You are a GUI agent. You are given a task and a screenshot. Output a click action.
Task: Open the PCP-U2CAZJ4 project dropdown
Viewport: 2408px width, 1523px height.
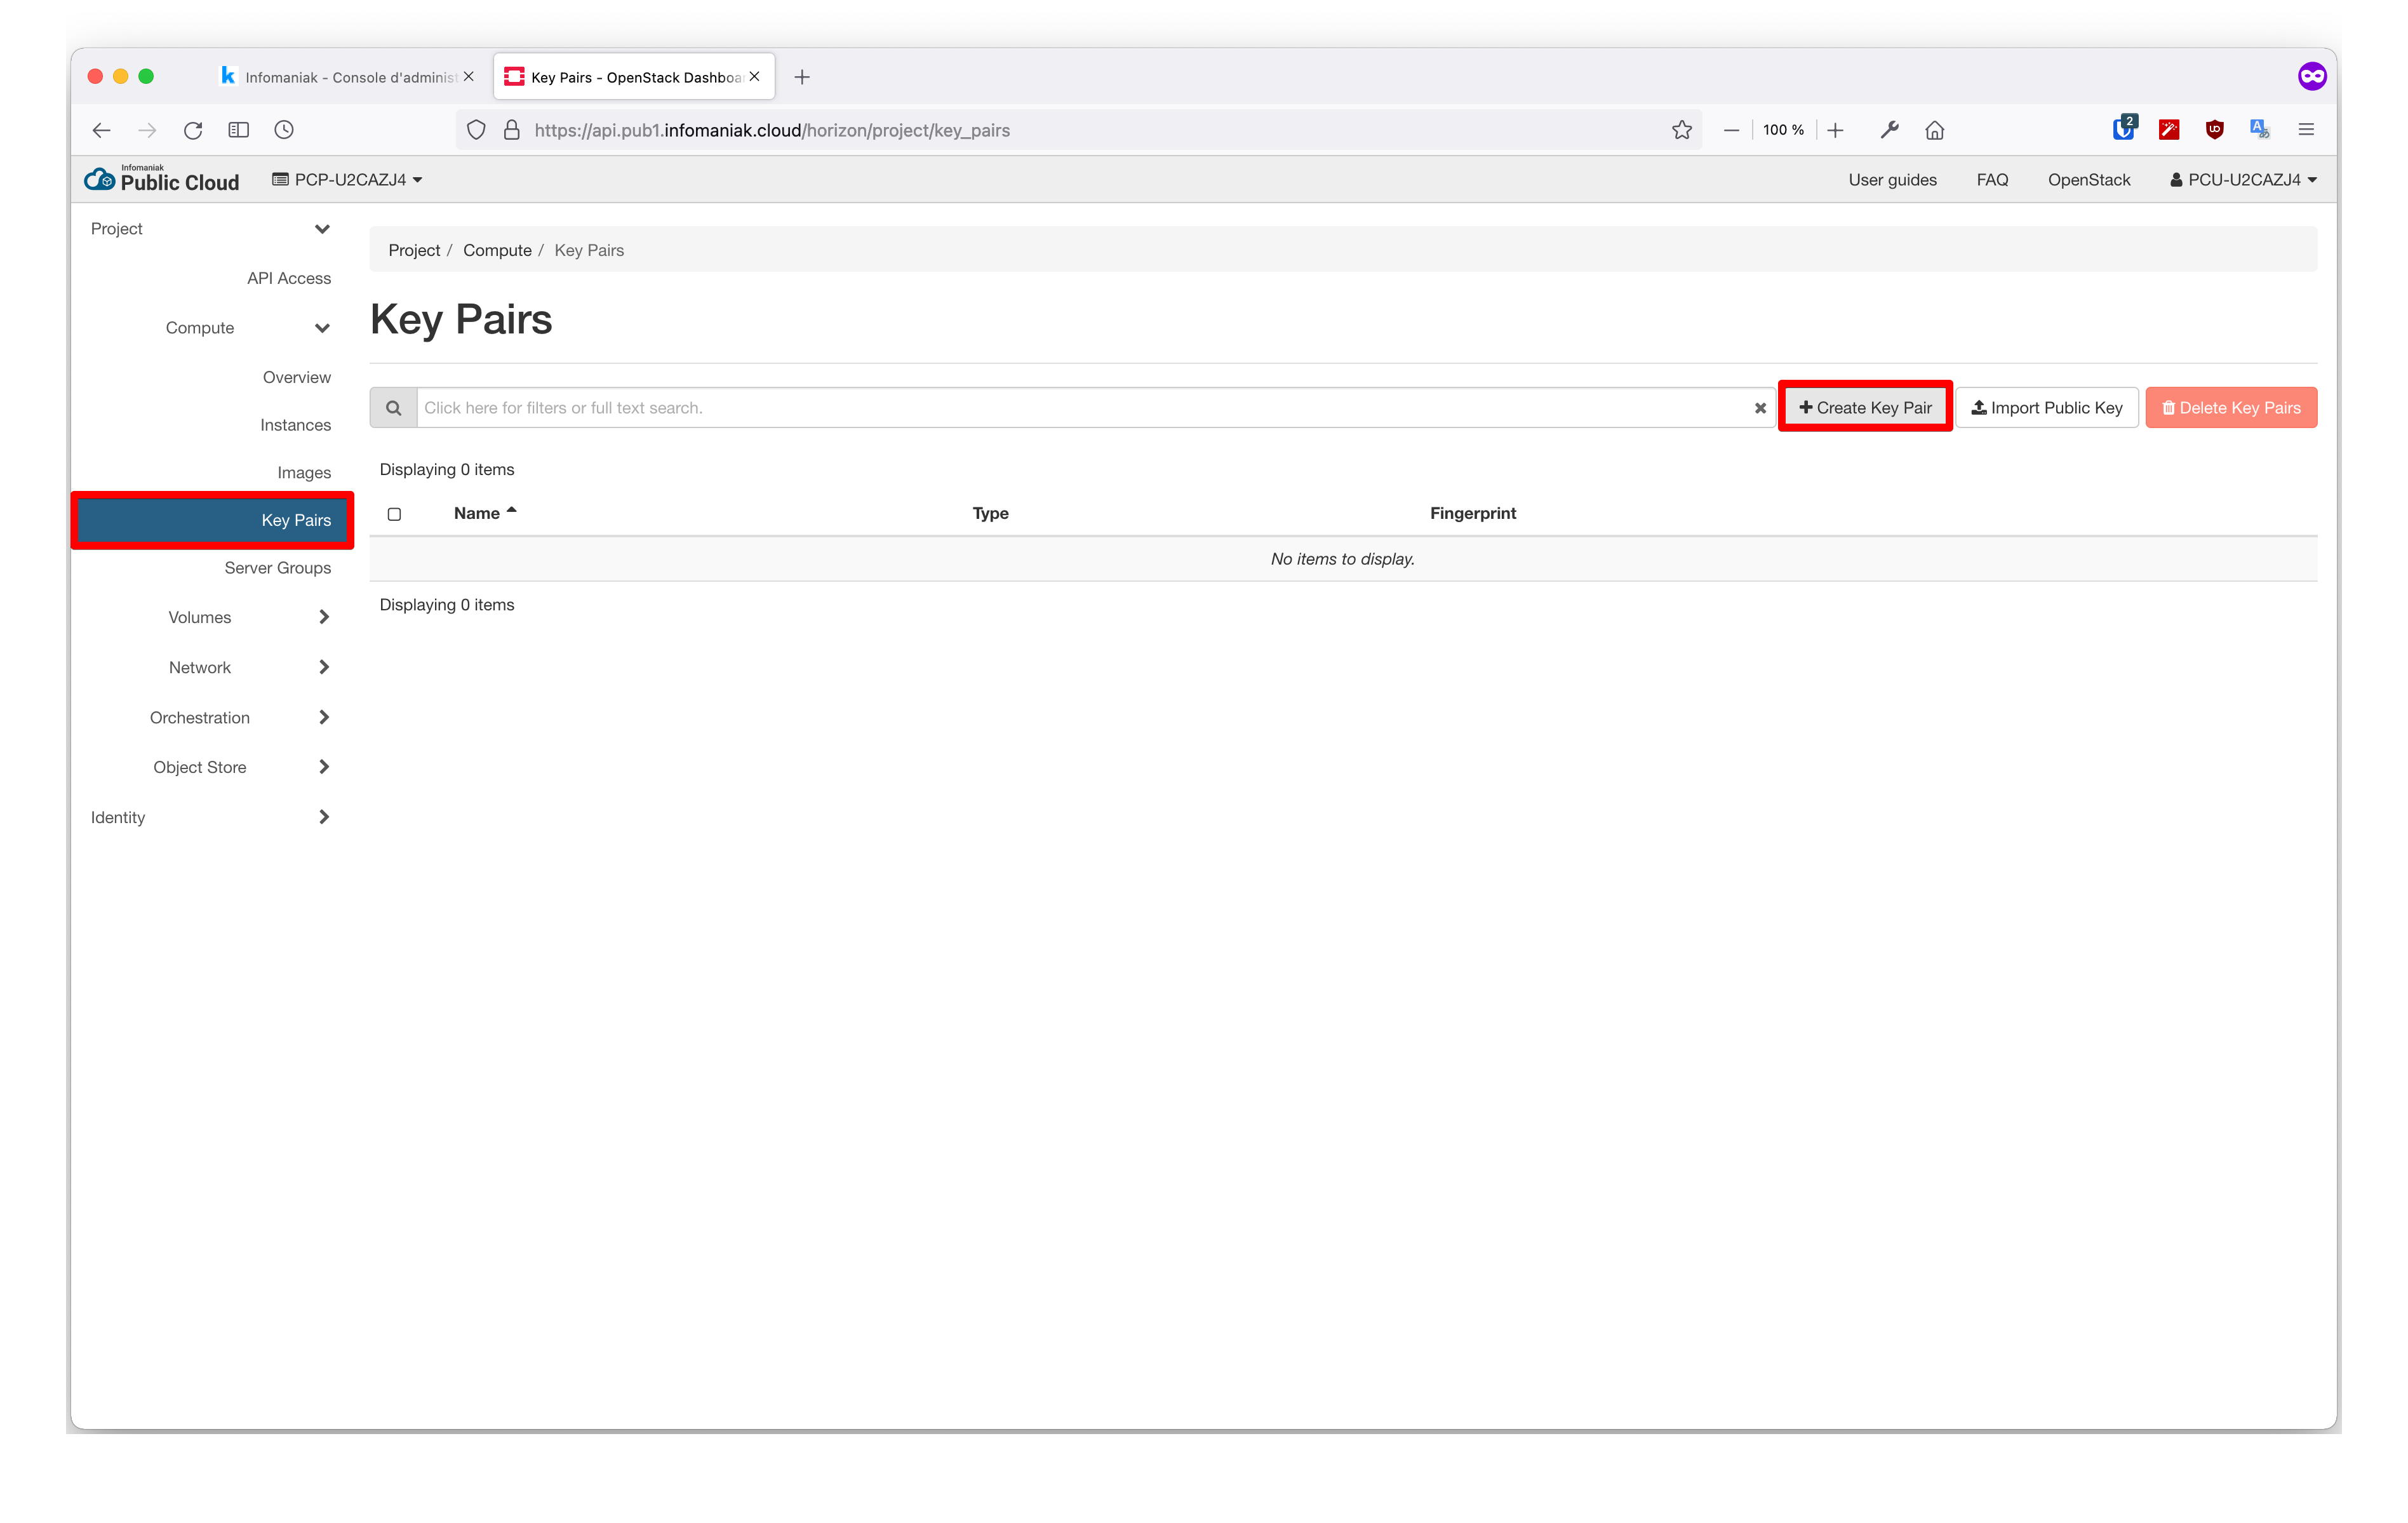coord(347,180)
